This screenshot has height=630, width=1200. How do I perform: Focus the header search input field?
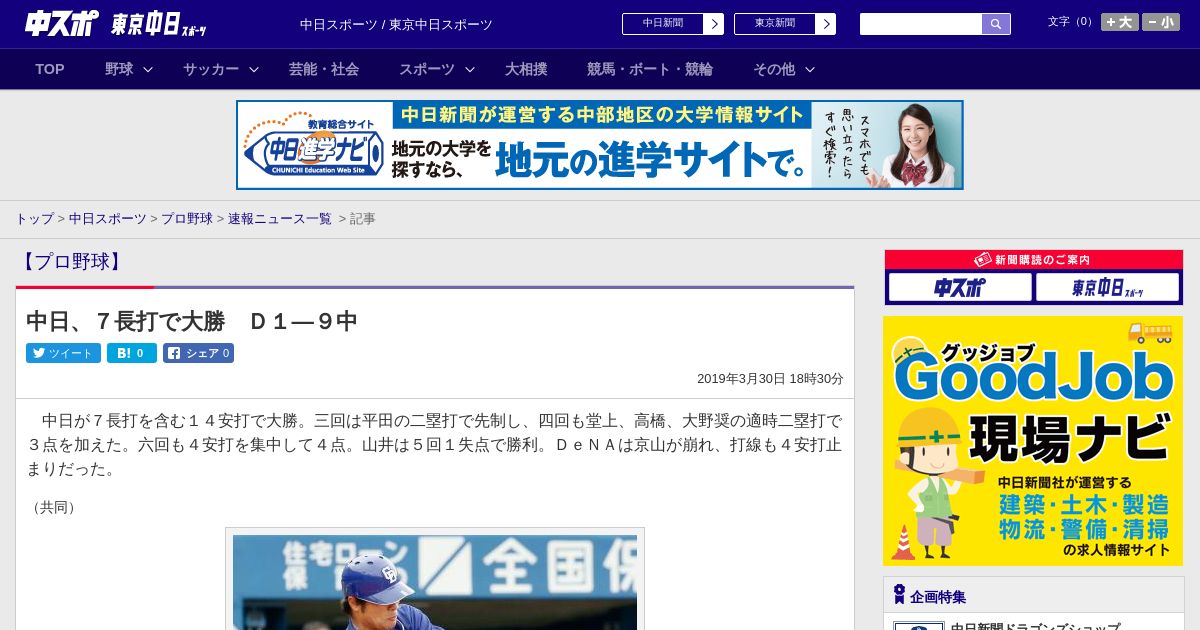tap(921, 24)
